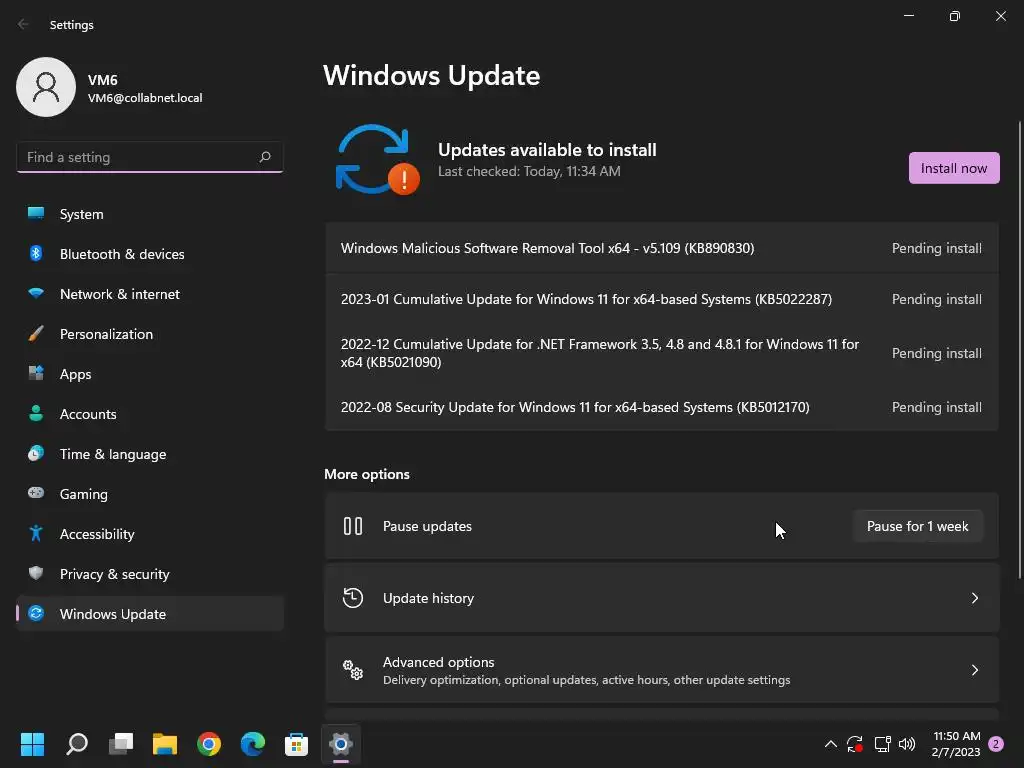Click the System monitor icon in sidebar
This screenshot has height=768, width=1024.
36,214
